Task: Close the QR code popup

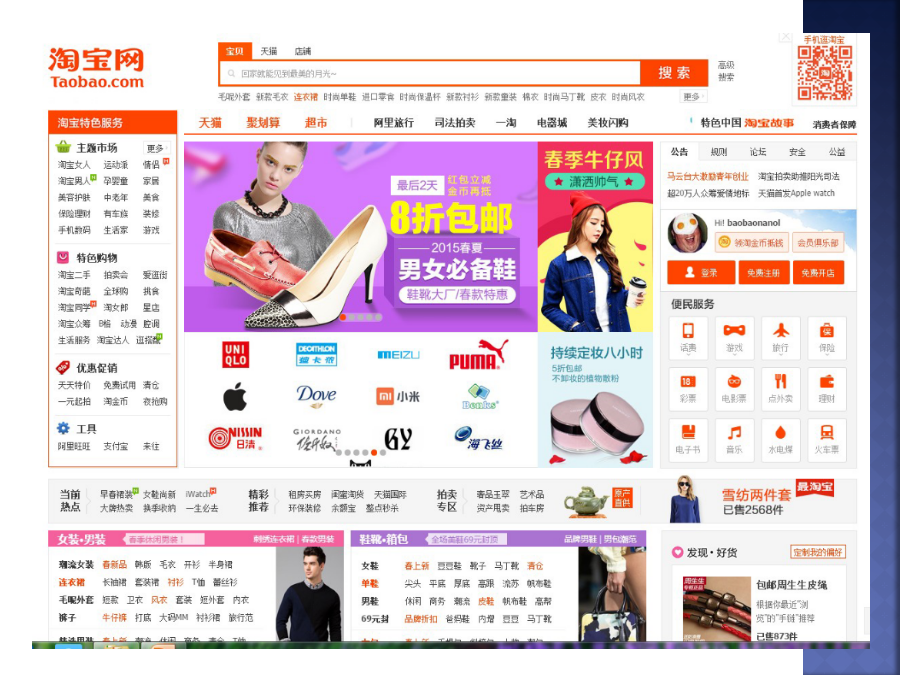Action: (x=785, y=37)
